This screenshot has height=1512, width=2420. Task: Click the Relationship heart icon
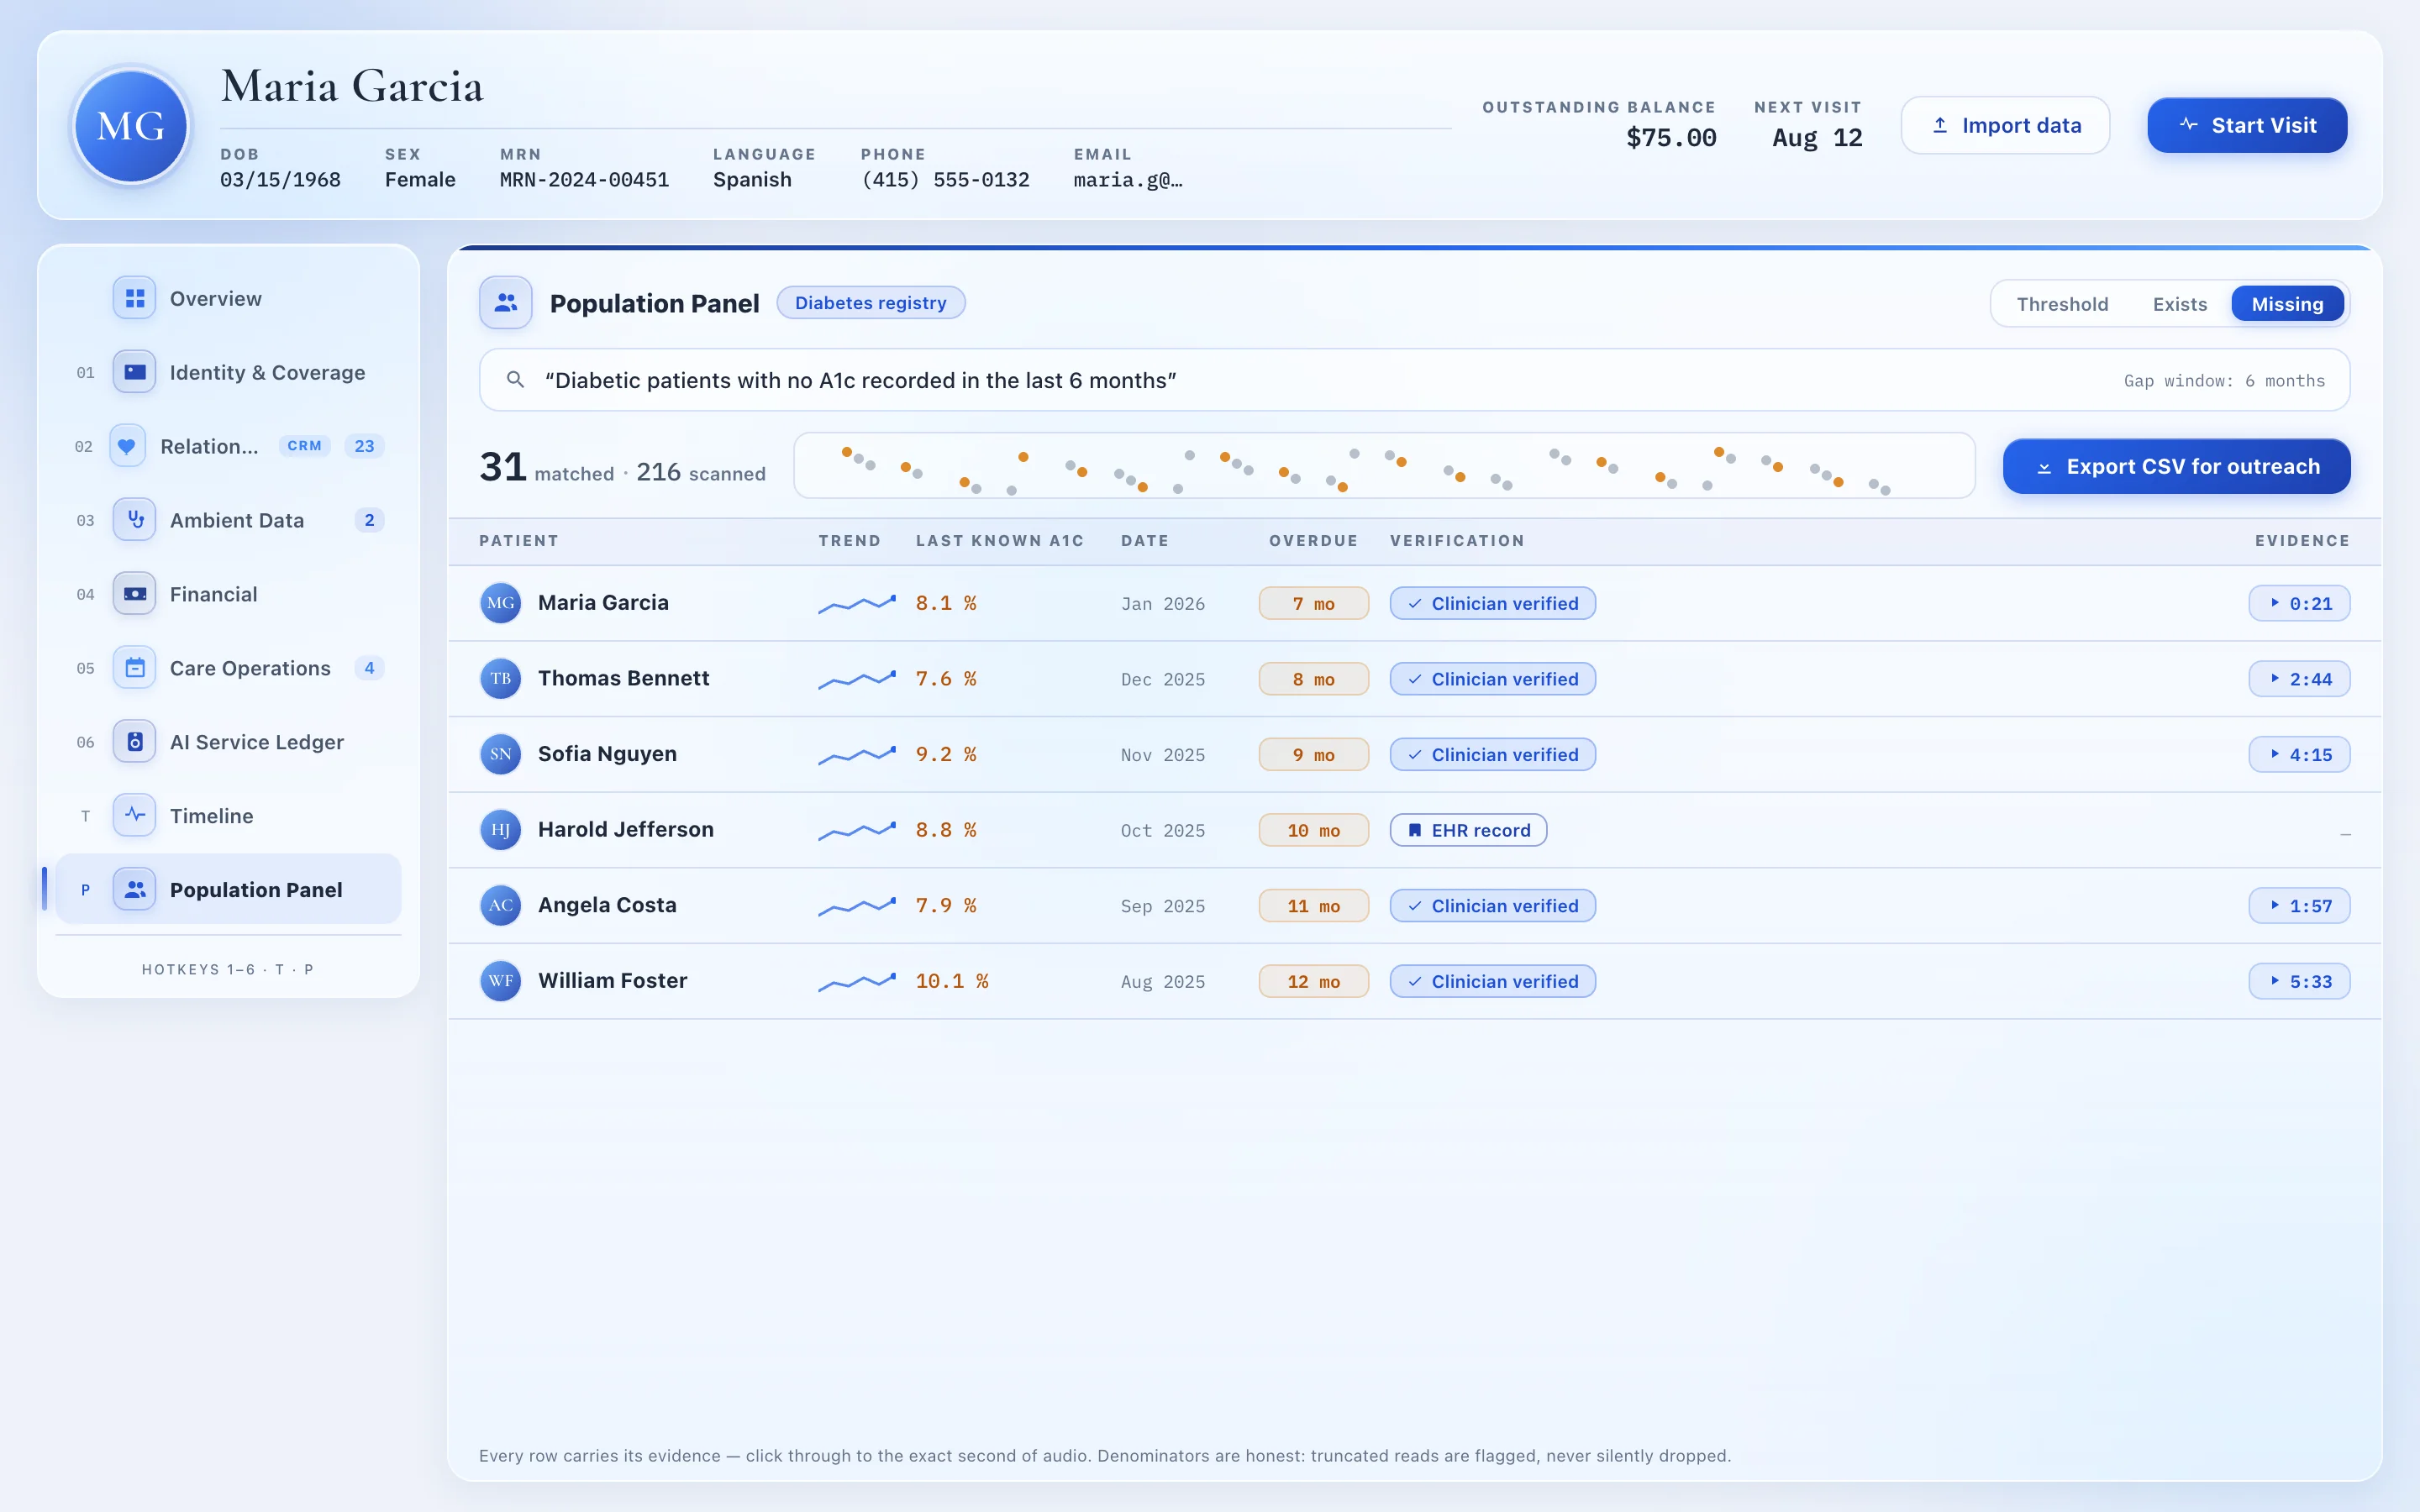tap(126, 446)
